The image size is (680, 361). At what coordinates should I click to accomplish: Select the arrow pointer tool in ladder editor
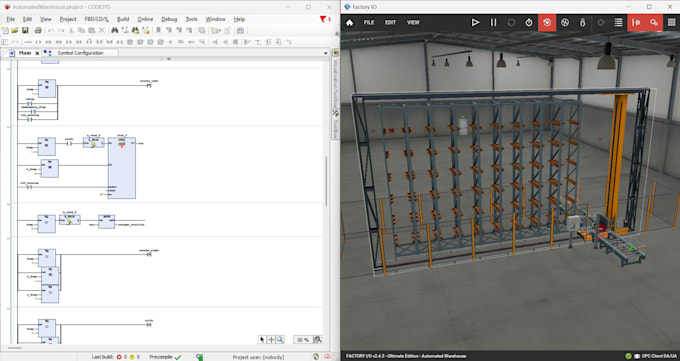262,340
